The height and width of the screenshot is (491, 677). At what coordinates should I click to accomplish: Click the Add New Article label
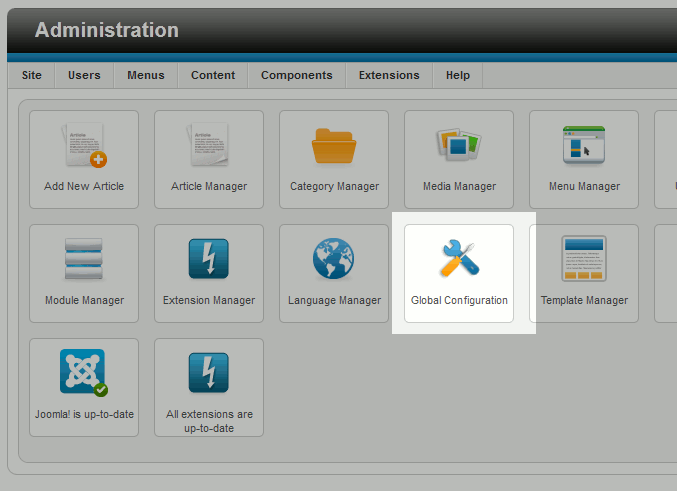pyautogui.click(x=84, y=186)
